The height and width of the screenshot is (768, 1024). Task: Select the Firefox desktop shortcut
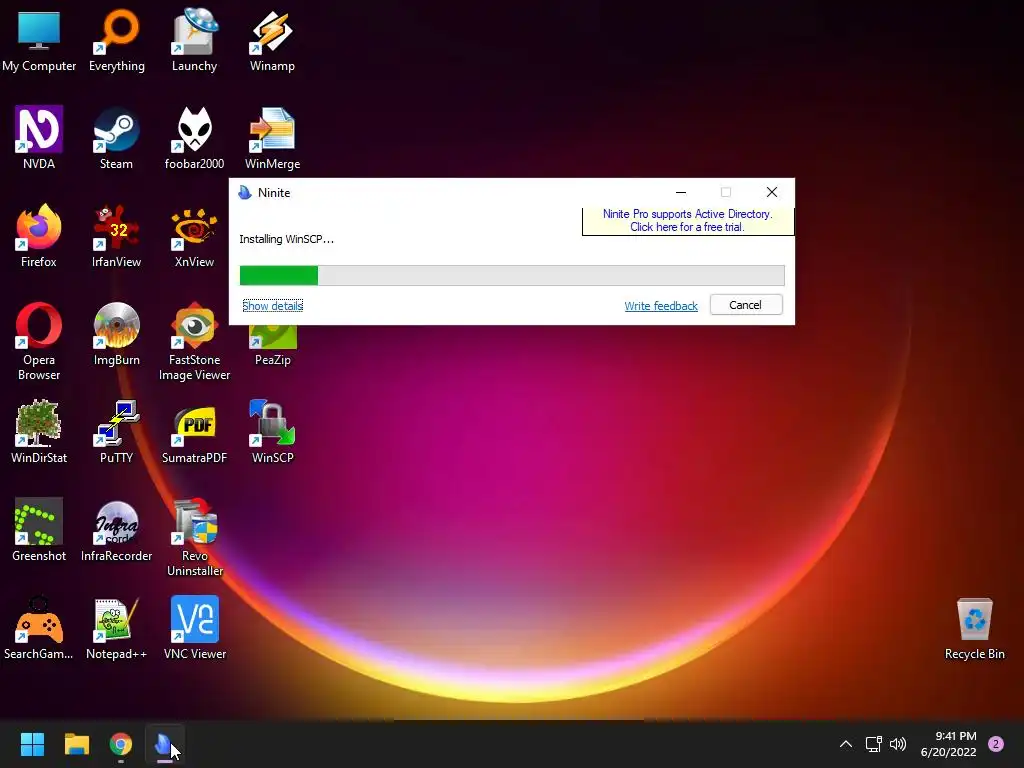point(39,236)
